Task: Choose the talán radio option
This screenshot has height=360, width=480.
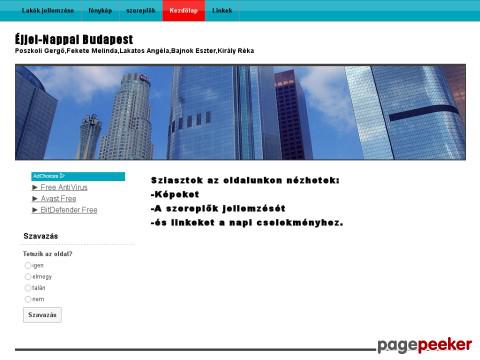Action: pos(28,288)
